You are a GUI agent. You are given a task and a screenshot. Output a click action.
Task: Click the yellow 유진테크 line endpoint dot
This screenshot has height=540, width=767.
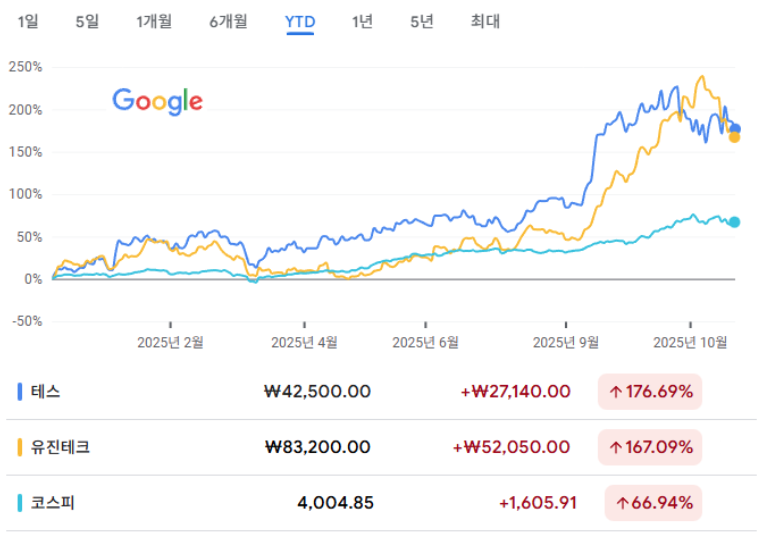734,137
